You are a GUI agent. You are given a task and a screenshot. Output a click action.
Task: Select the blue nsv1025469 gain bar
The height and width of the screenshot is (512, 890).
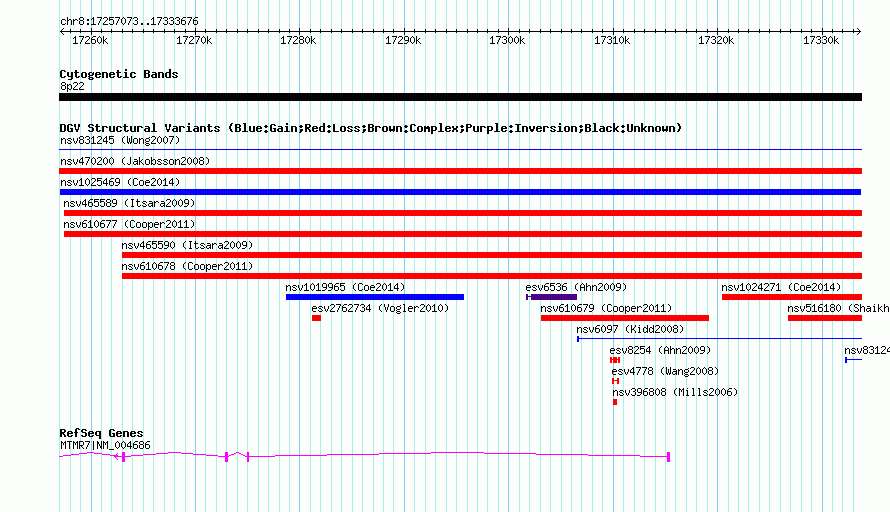pos(460,192)
